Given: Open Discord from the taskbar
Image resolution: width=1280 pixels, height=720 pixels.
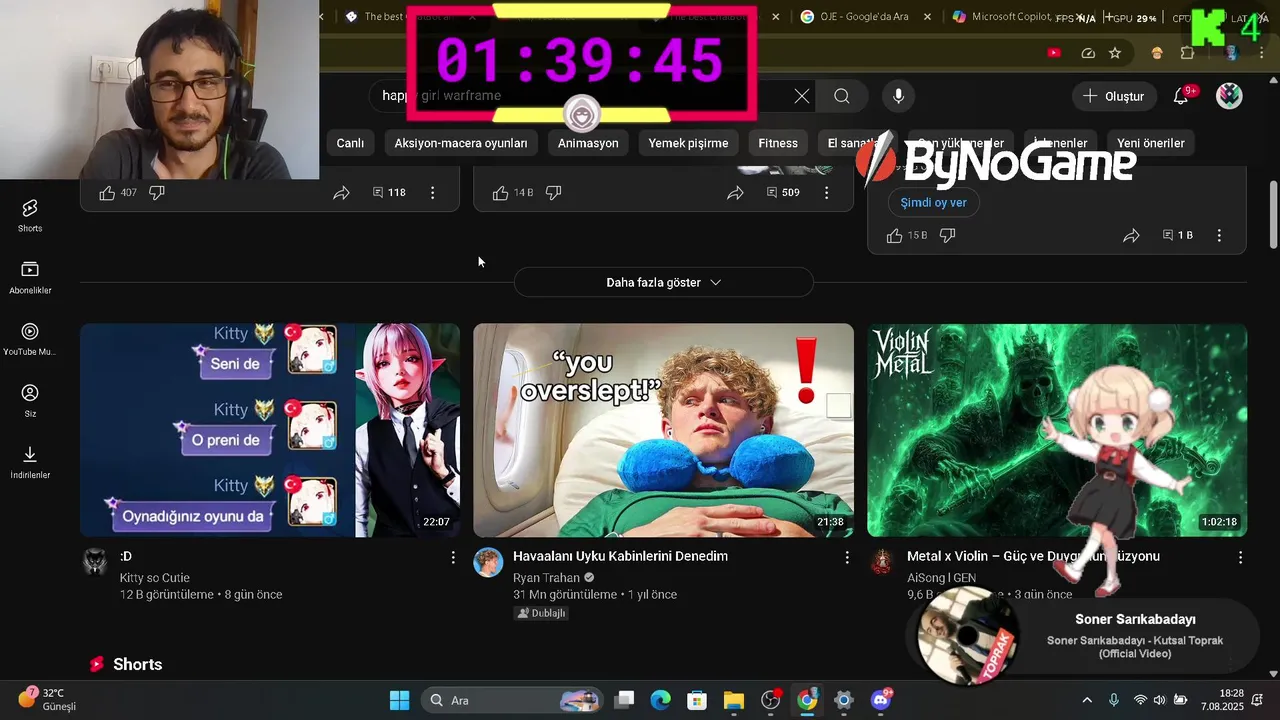Looking at the screenshot, I should point(881,700).
